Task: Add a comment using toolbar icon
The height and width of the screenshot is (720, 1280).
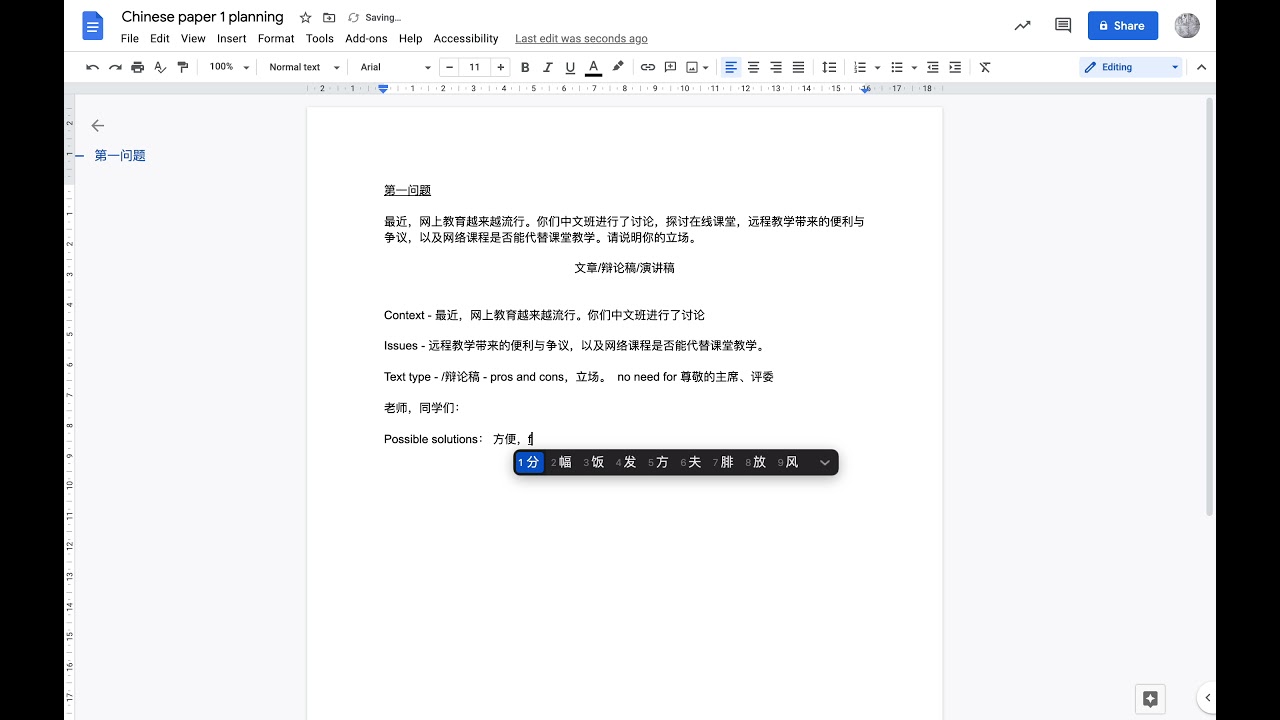Action: point(670,67)
